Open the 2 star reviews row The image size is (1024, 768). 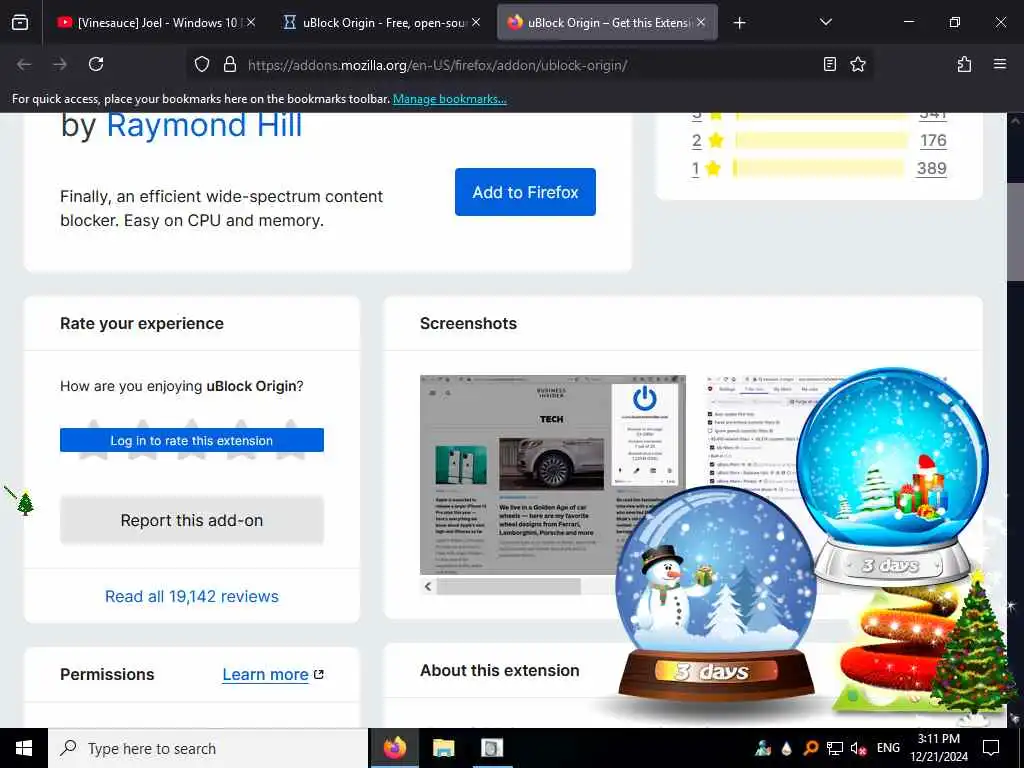(819, 140)
